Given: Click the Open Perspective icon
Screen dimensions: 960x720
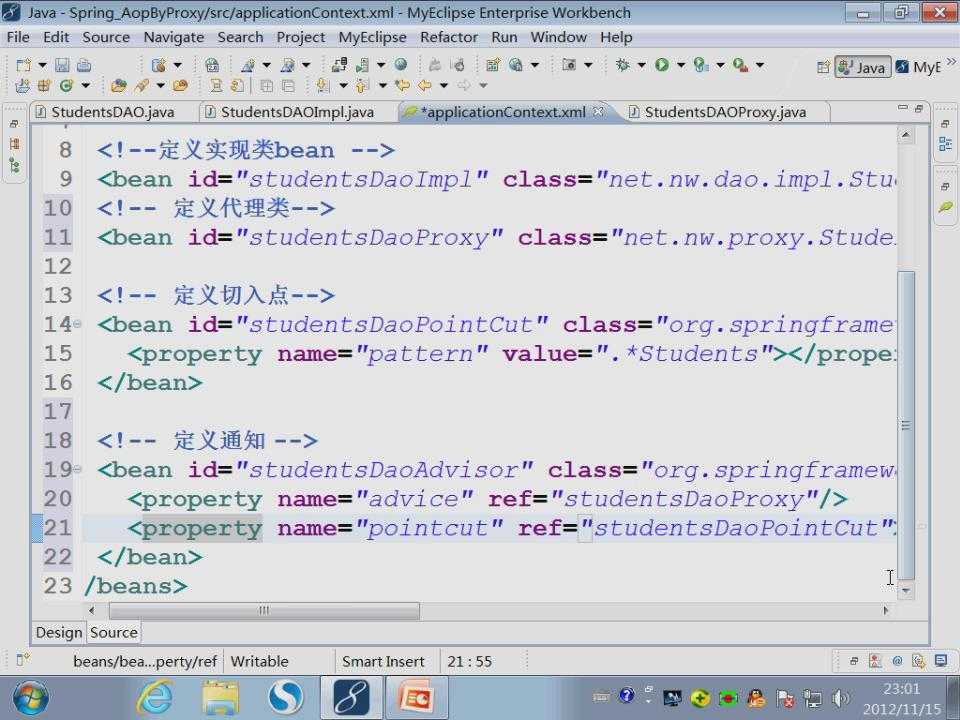Looking at the screenshot, I should coord(823,67).
